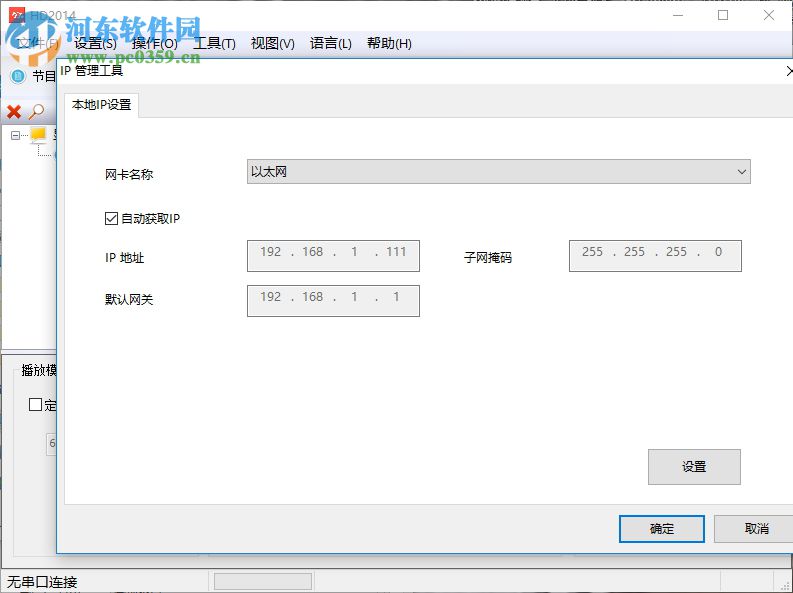793x593 pixels.
Task: Uncheck the 自动获取IP checkbox
Action: (x=111, y=218)
